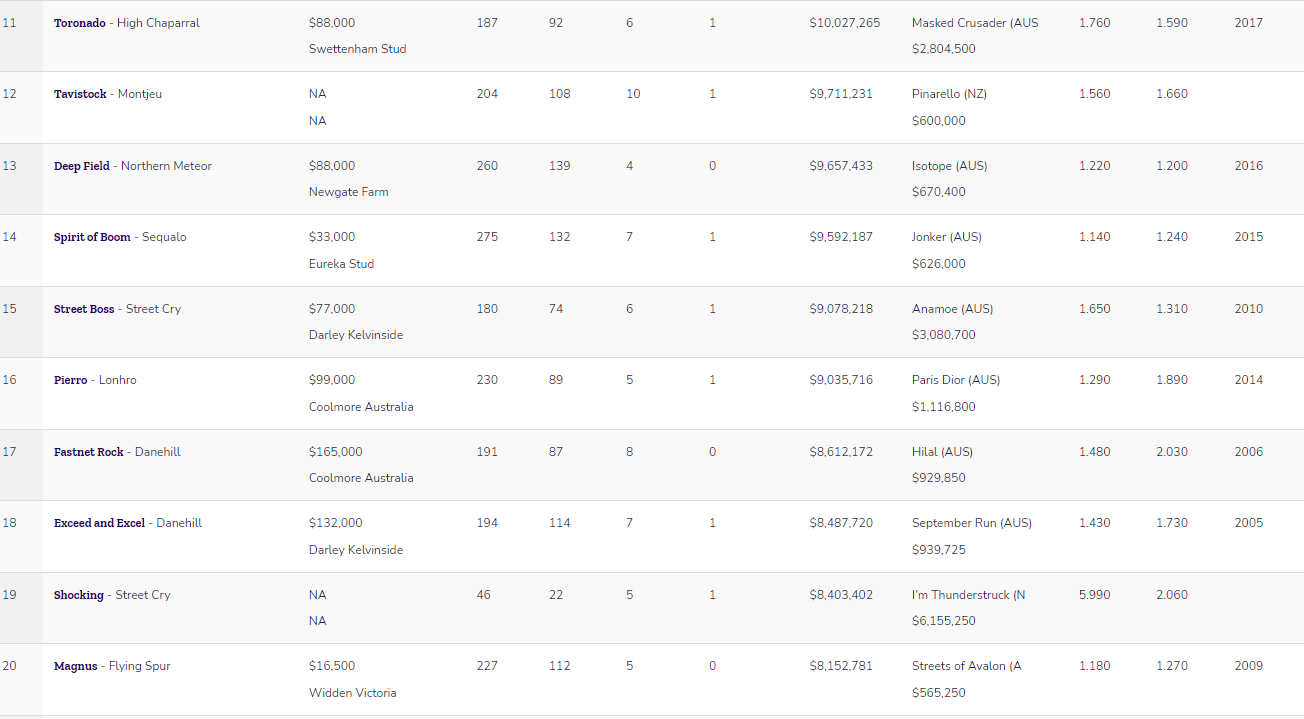Viewport: 1304px width, 719px height.
Task: Select the Exceed and Excel link
Action: click(99, 523)
